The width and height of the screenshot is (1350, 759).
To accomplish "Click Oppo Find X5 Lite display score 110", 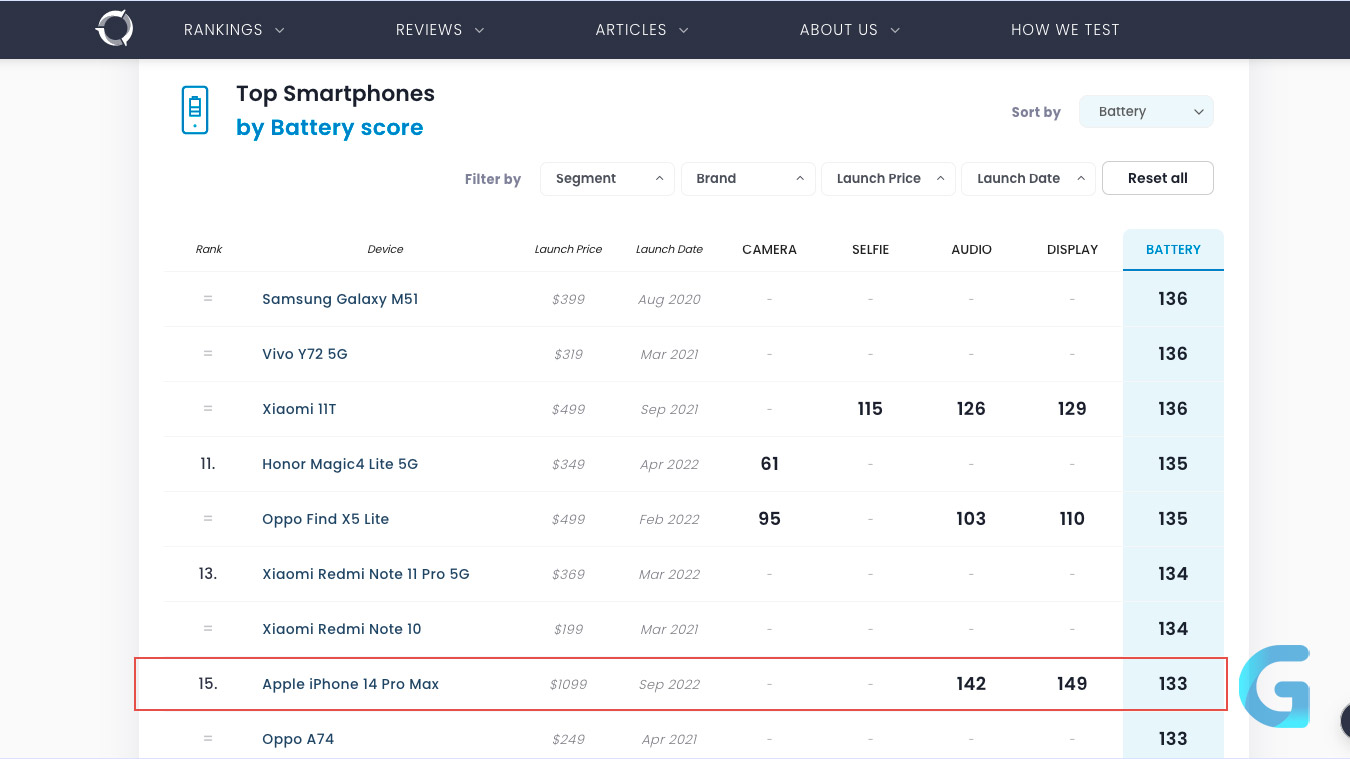I will pyautogui.click(x=1072, y=519).
